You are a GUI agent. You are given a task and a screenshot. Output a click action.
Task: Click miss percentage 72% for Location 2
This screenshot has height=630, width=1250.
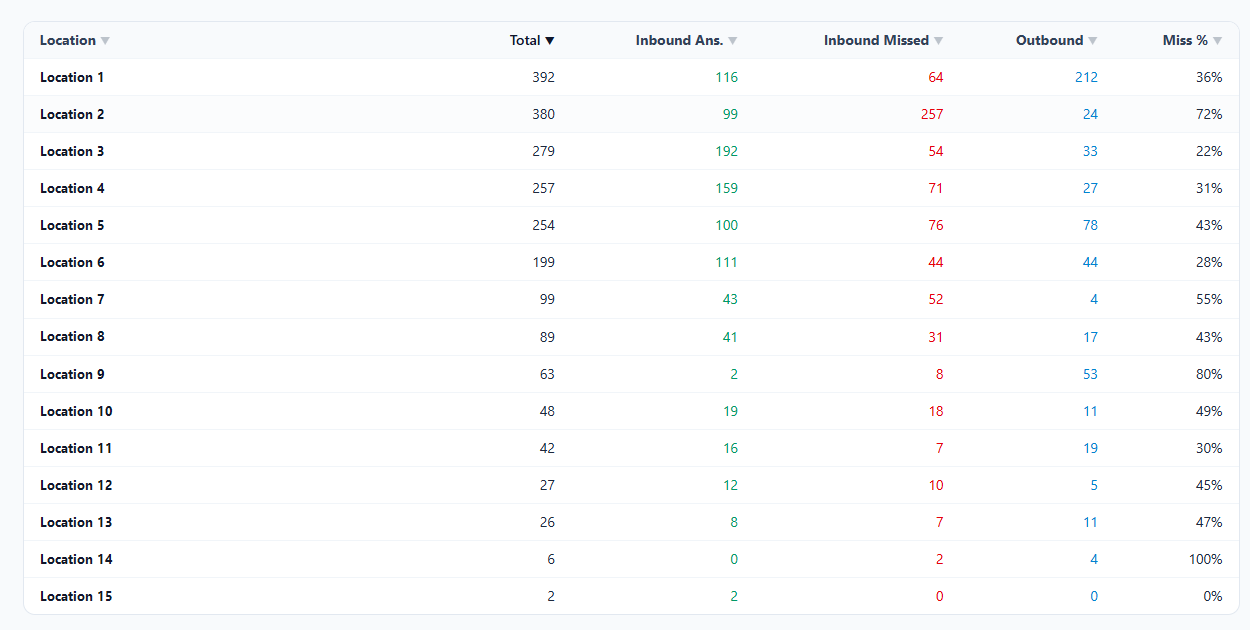[x=1209, y=114]
